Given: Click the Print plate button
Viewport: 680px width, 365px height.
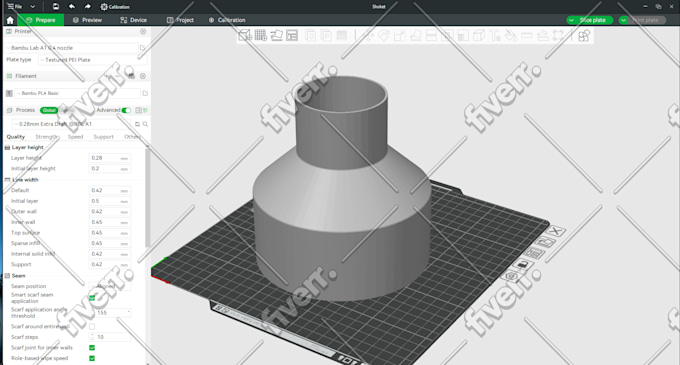Looking at the screenshot, I should click(x=647, y=20).
